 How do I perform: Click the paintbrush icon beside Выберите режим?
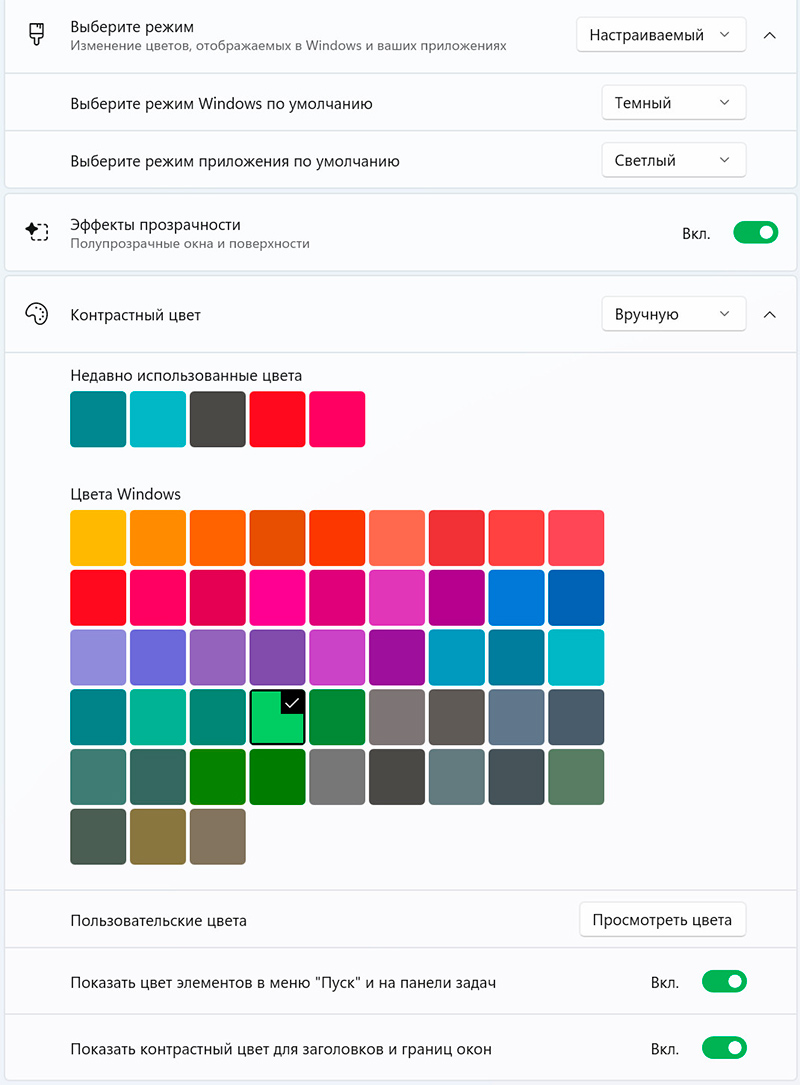pyautogui.click(x=37, y=34)
